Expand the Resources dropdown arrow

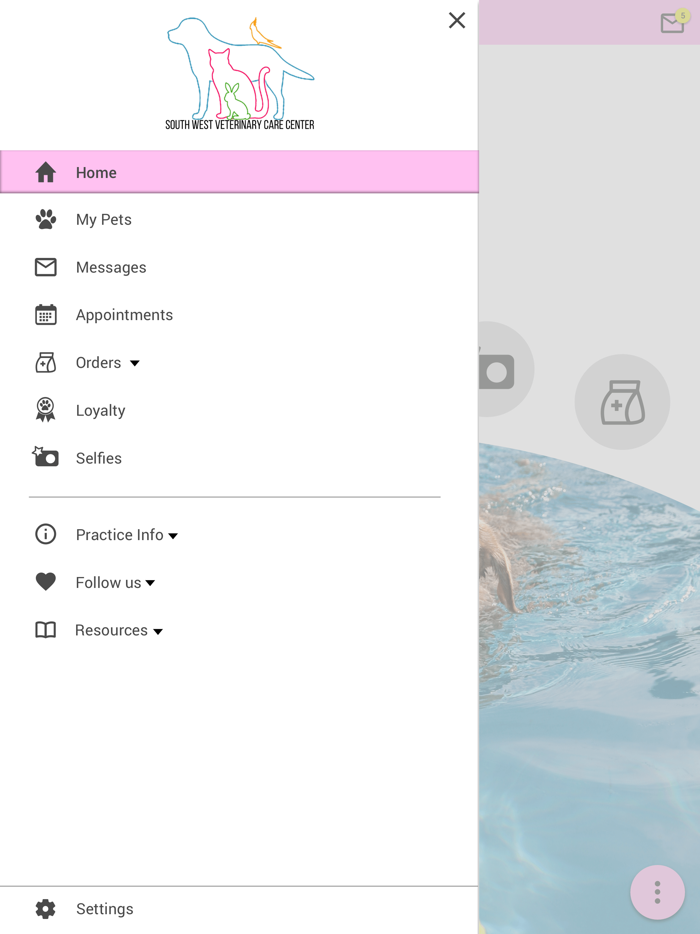158,631
